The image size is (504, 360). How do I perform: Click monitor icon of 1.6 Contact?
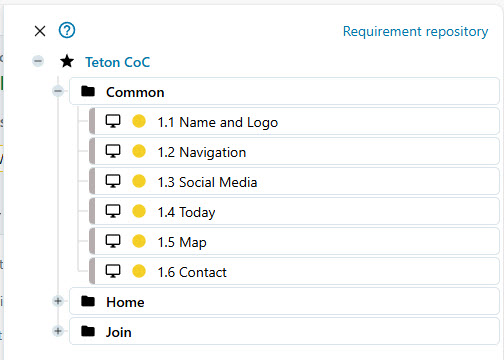(113, 271)
